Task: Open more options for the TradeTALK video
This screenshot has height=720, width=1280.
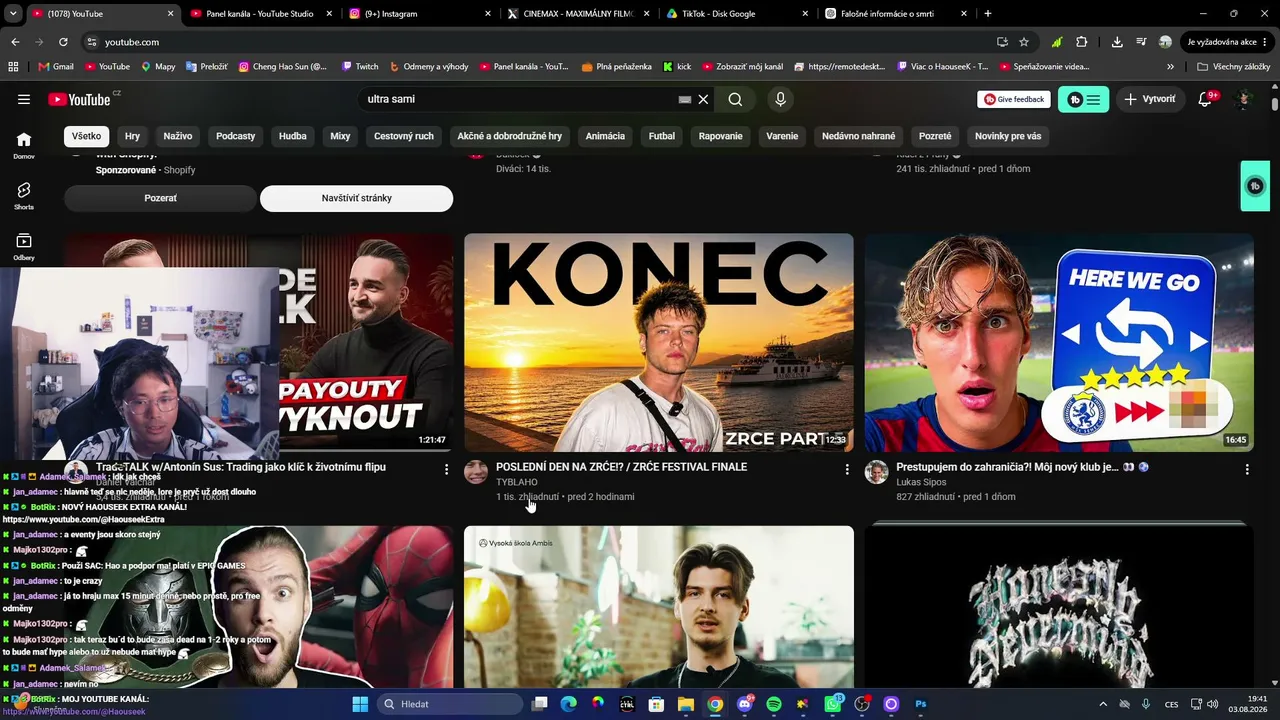Action: (x=446, y=469)
